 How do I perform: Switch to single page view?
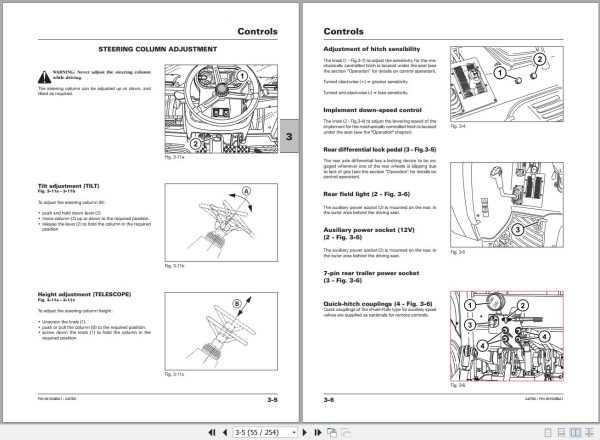548,432
